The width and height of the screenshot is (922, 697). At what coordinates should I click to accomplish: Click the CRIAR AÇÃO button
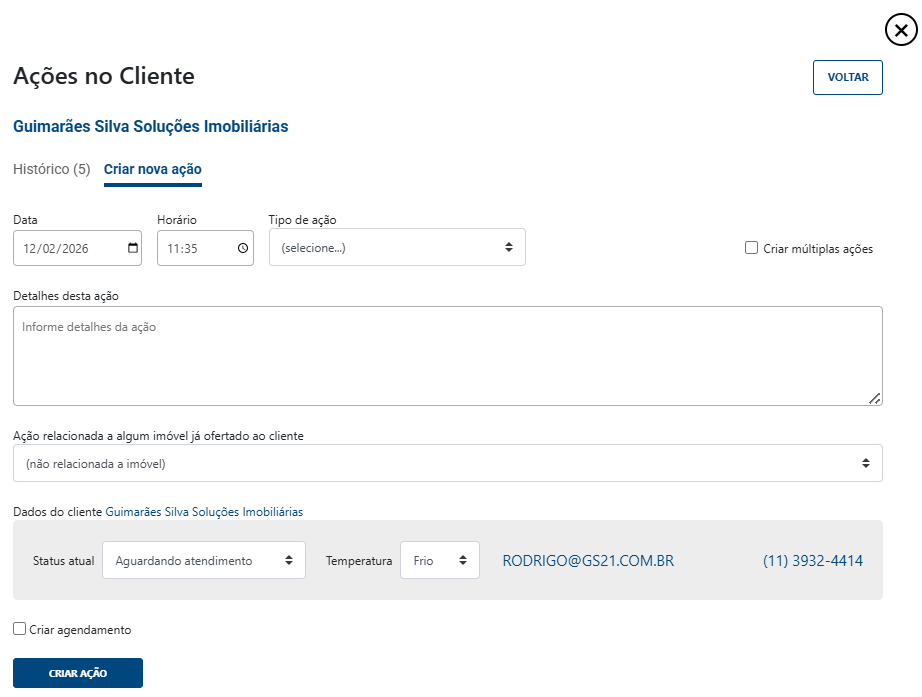click(78, 673)
